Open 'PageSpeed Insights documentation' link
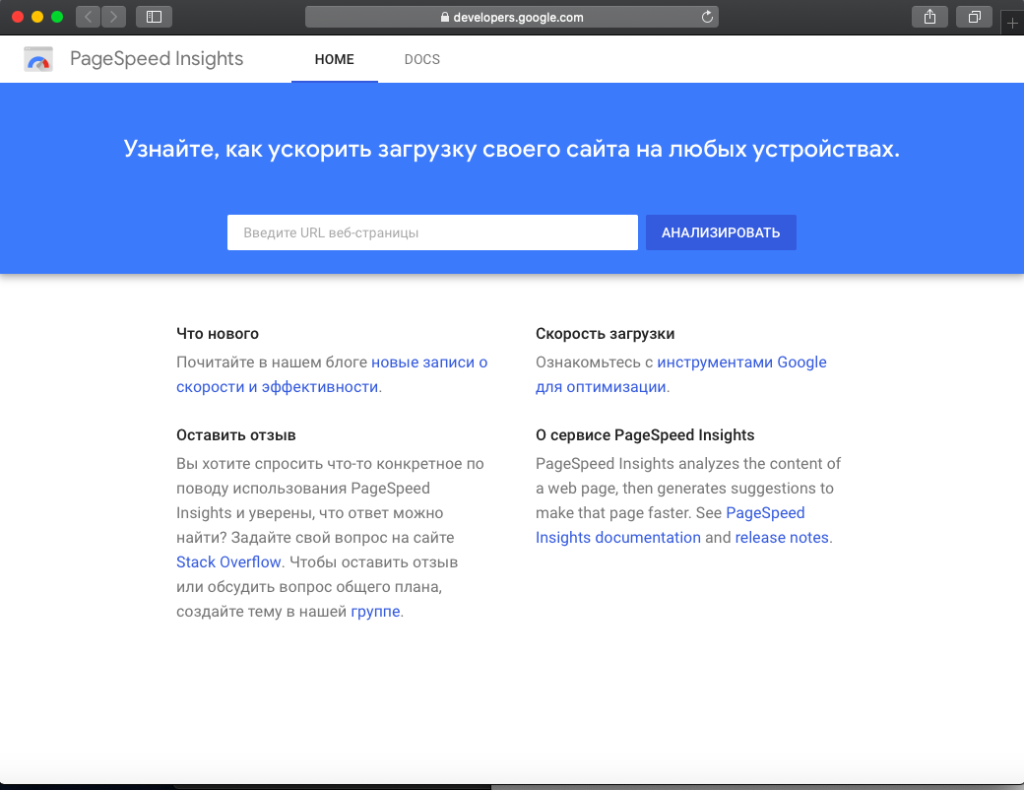Screen dimensions: 1024x790 tap(670, 525)
